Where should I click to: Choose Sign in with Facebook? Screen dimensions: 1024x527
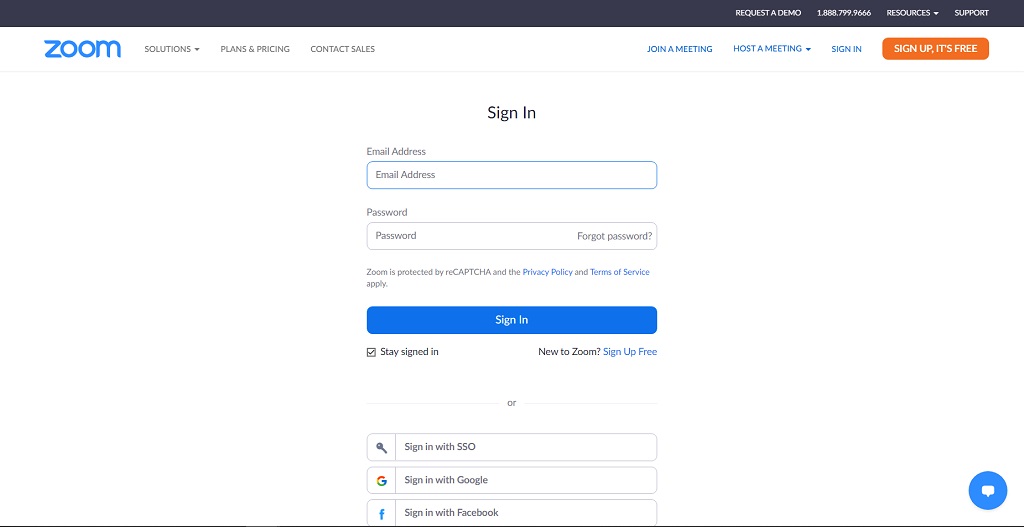pos(511,513)
